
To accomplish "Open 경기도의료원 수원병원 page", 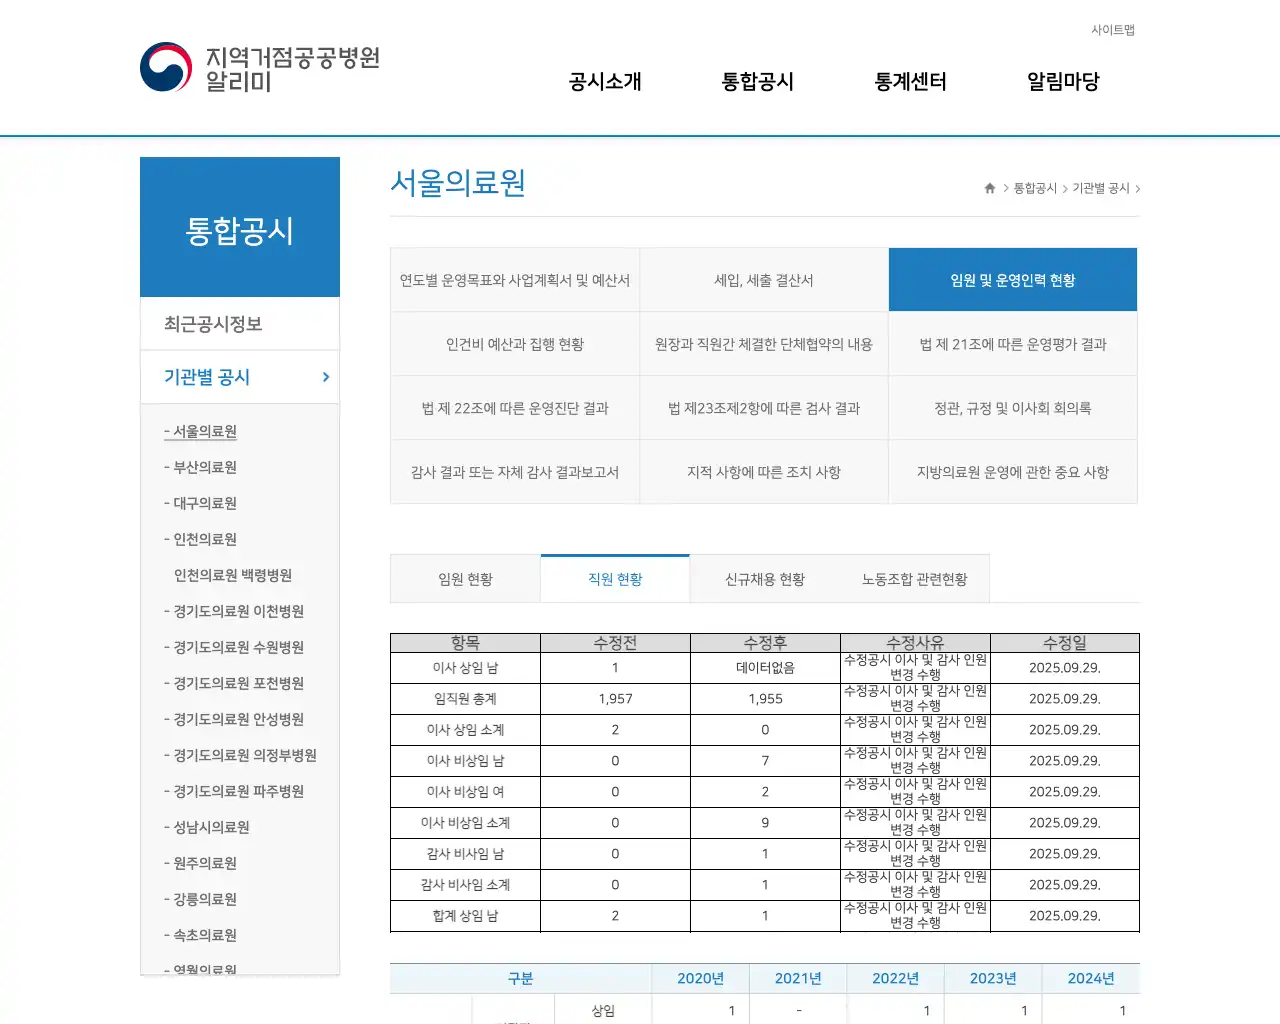I will pos(232,647).
